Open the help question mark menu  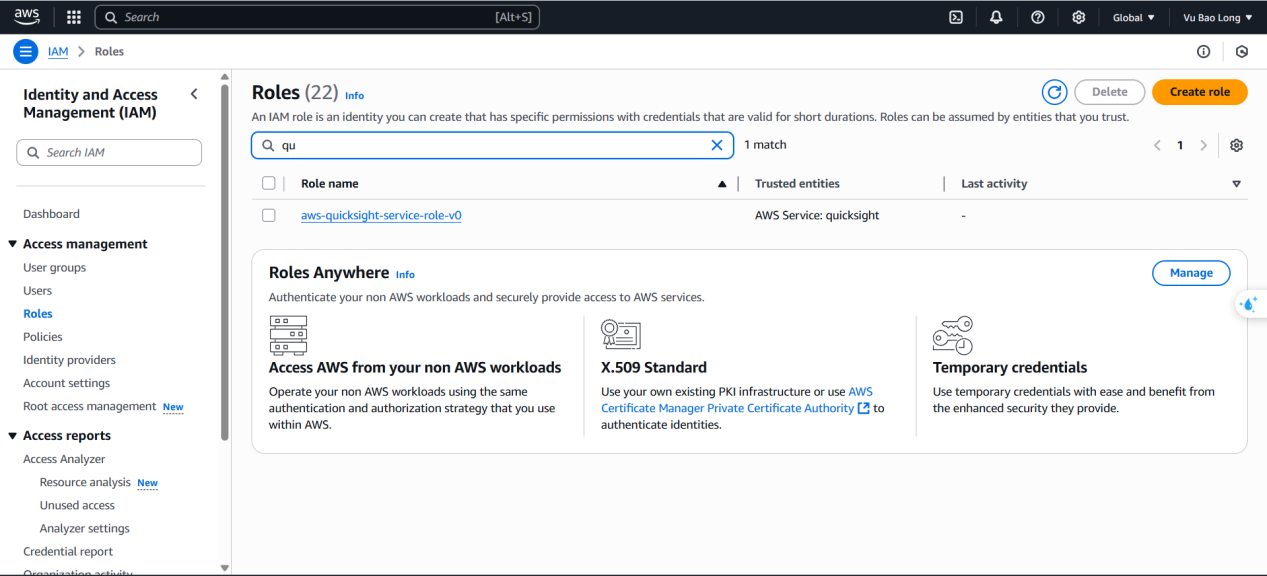point(1038,17)
